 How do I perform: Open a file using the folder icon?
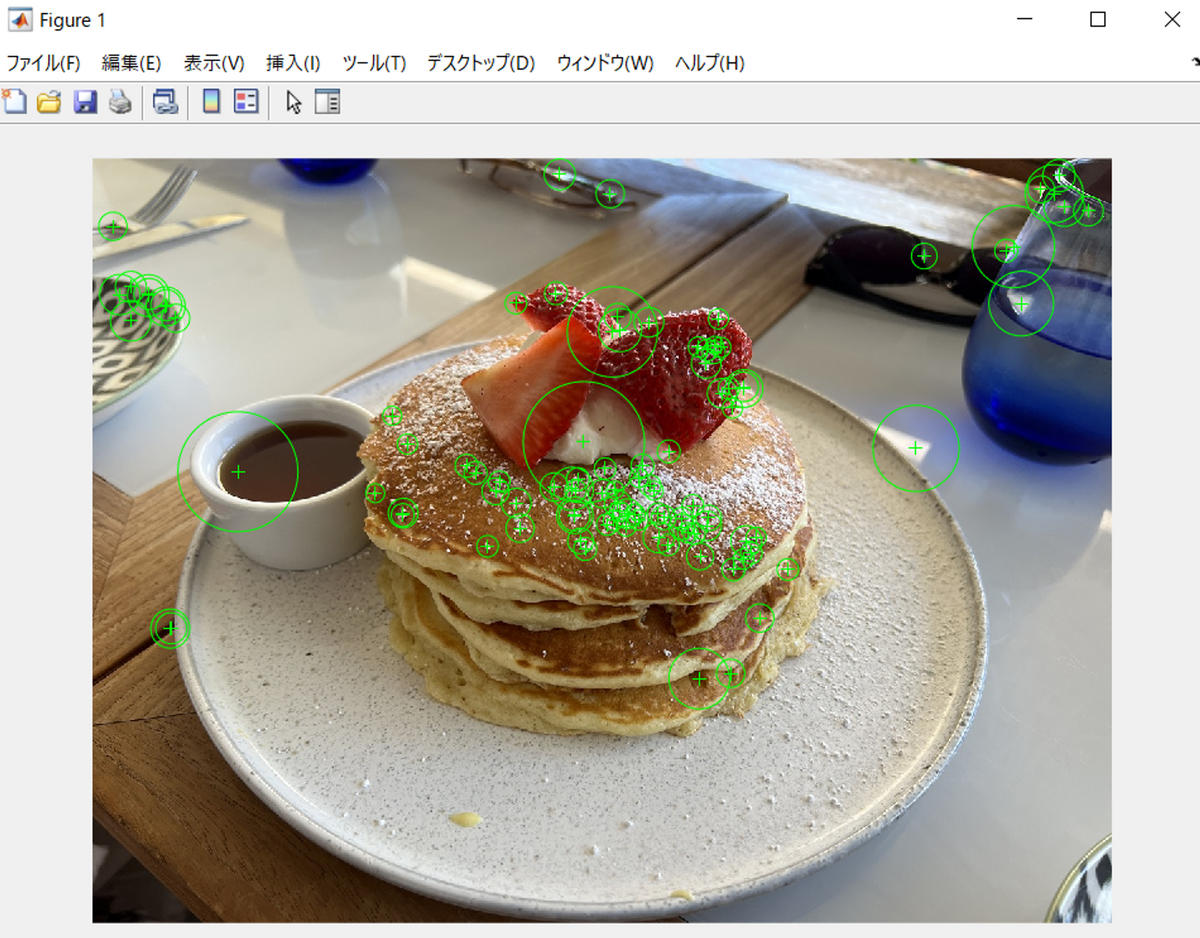pos(49,101)
